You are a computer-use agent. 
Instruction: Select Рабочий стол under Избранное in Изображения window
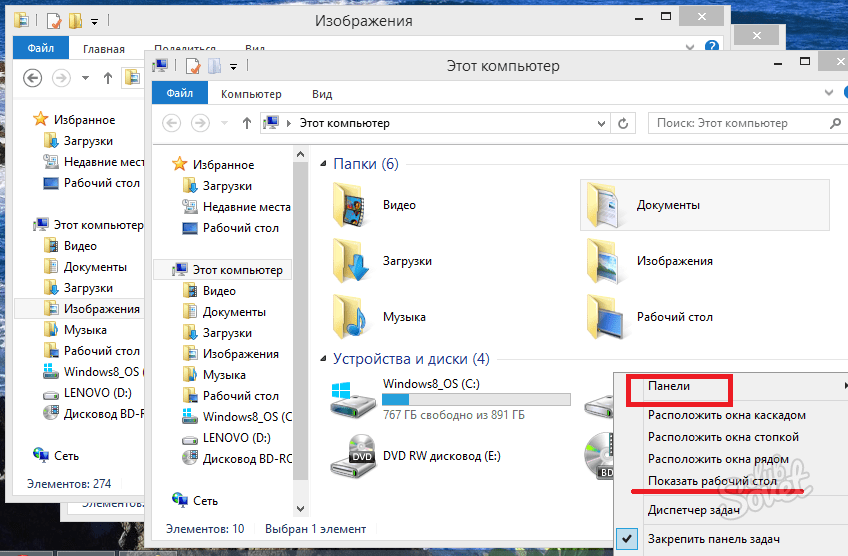click(91, 183)
